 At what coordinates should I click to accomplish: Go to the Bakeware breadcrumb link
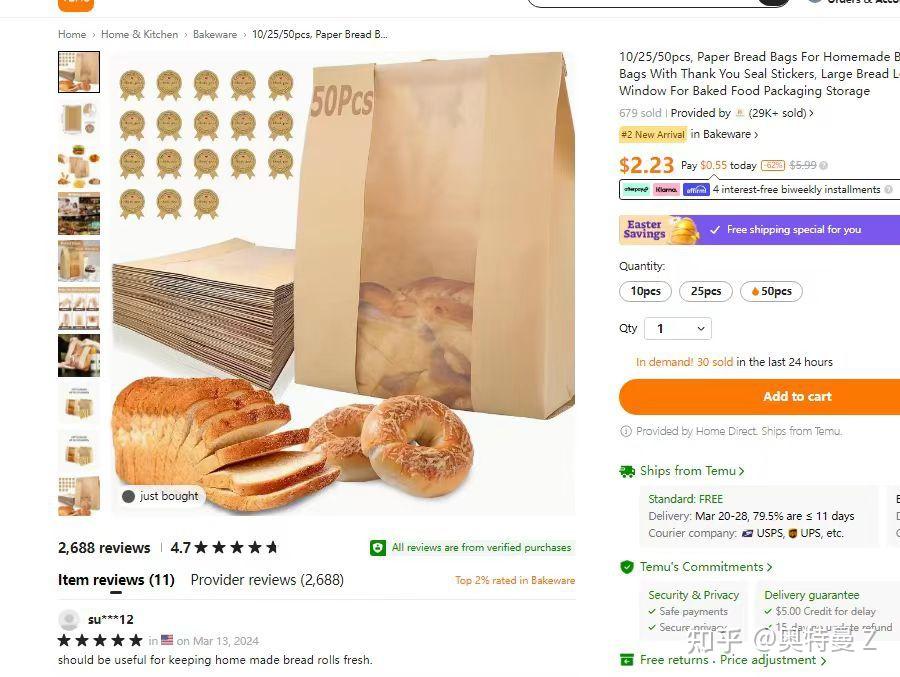(215, 34)
